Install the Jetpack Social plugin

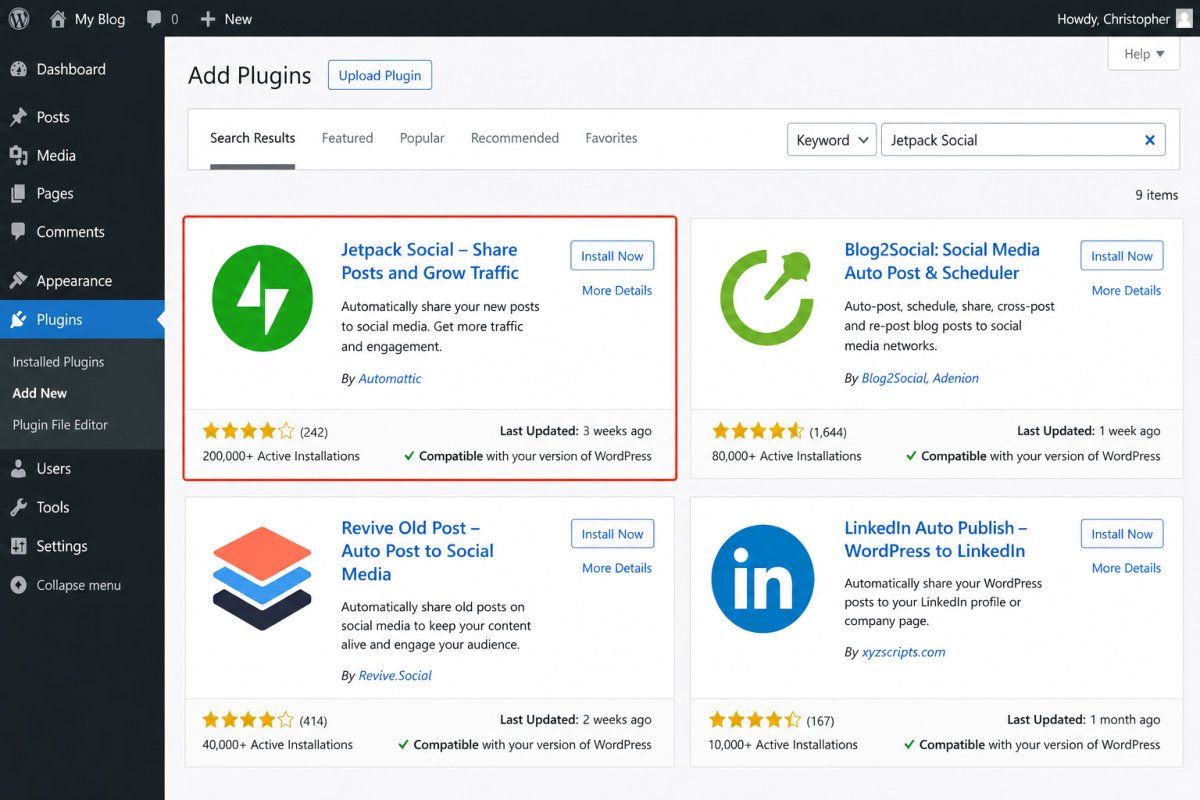click(612, 256)
